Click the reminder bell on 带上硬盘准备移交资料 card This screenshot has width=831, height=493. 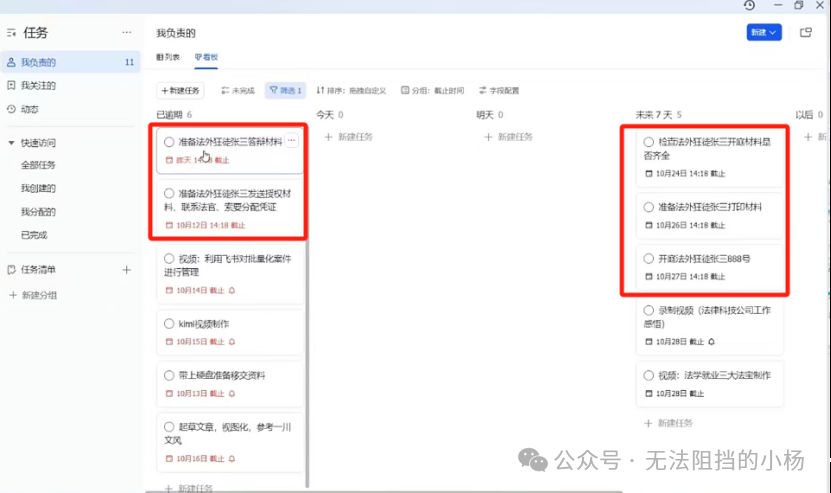click(232, 394)
